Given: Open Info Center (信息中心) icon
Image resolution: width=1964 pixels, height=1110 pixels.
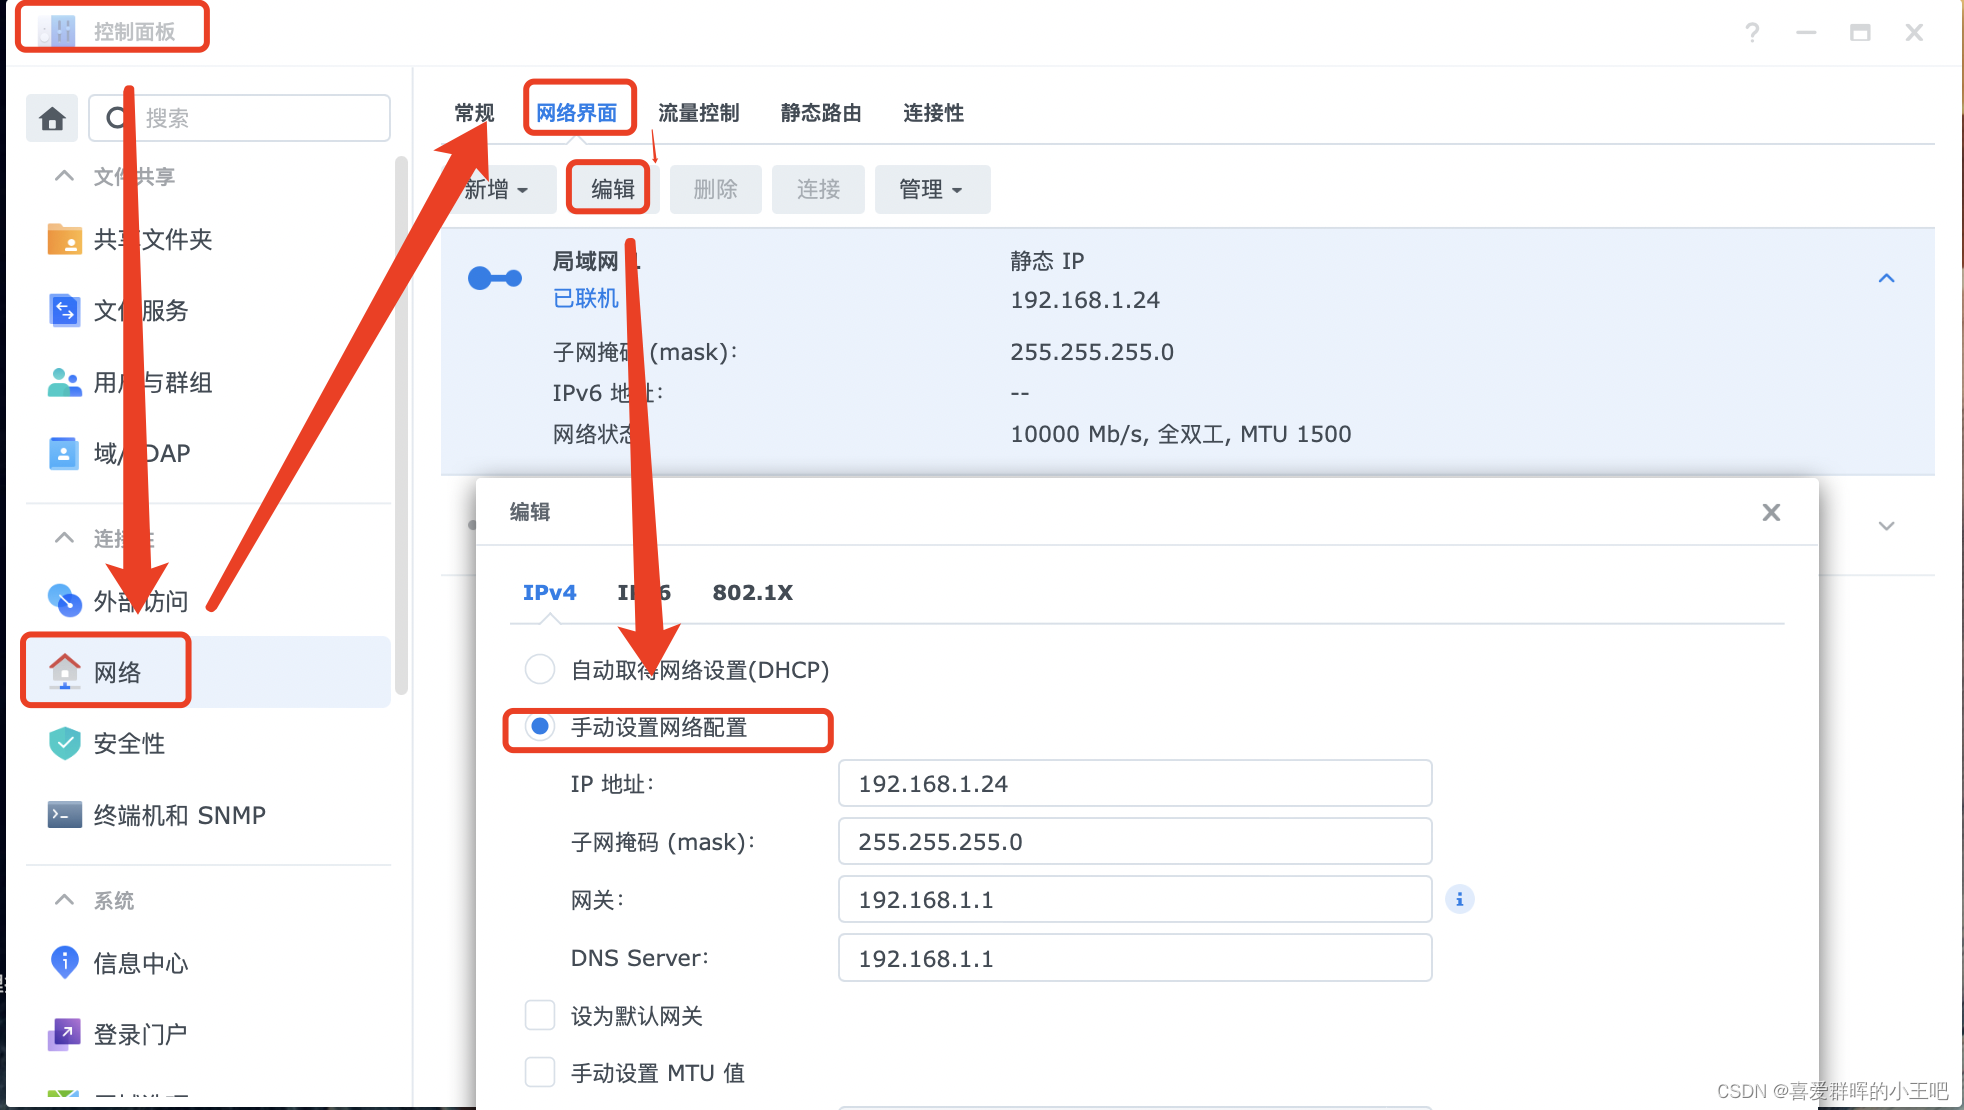Looking at the screenshot, I should point(65,963).
